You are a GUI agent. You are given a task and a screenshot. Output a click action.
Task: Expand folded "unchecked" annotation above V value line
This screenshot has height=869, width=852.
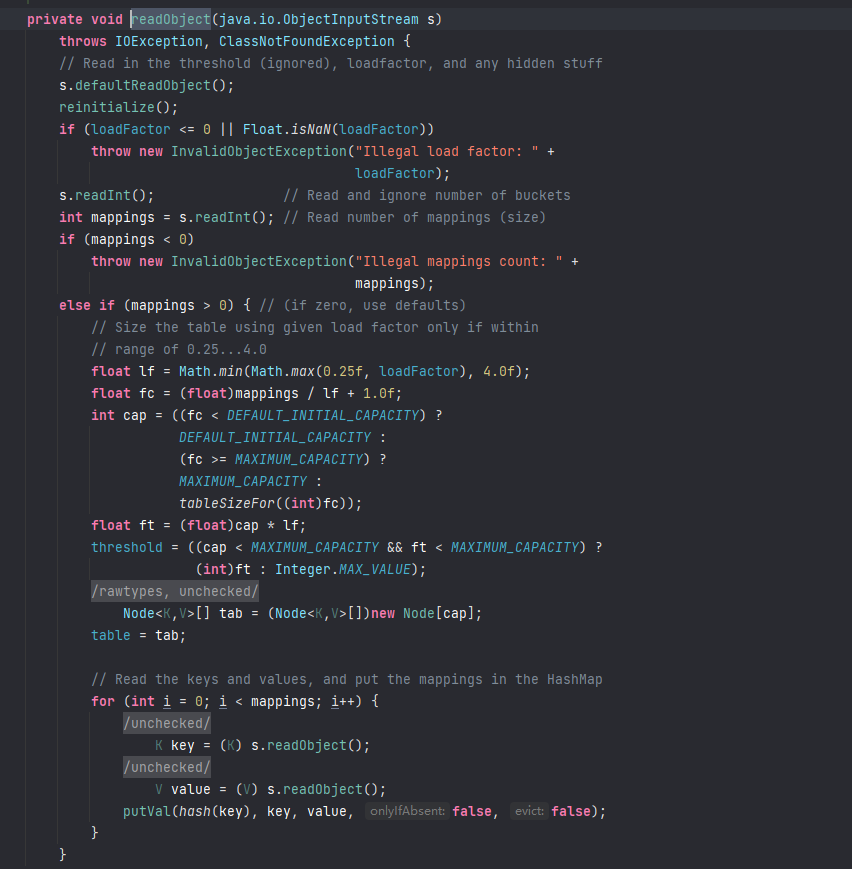pyautogui.click(x=167, y=767)
